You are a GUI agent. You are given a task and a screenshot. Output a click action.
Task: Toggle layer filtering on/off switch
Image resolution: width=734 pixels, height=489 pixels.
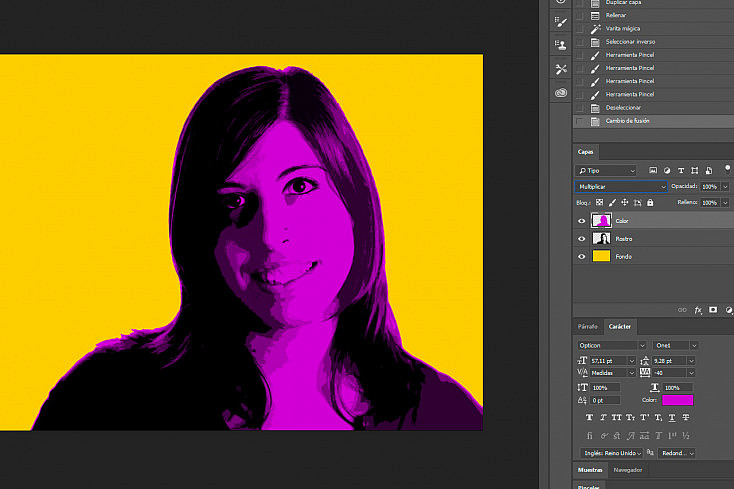pos(727,168)
